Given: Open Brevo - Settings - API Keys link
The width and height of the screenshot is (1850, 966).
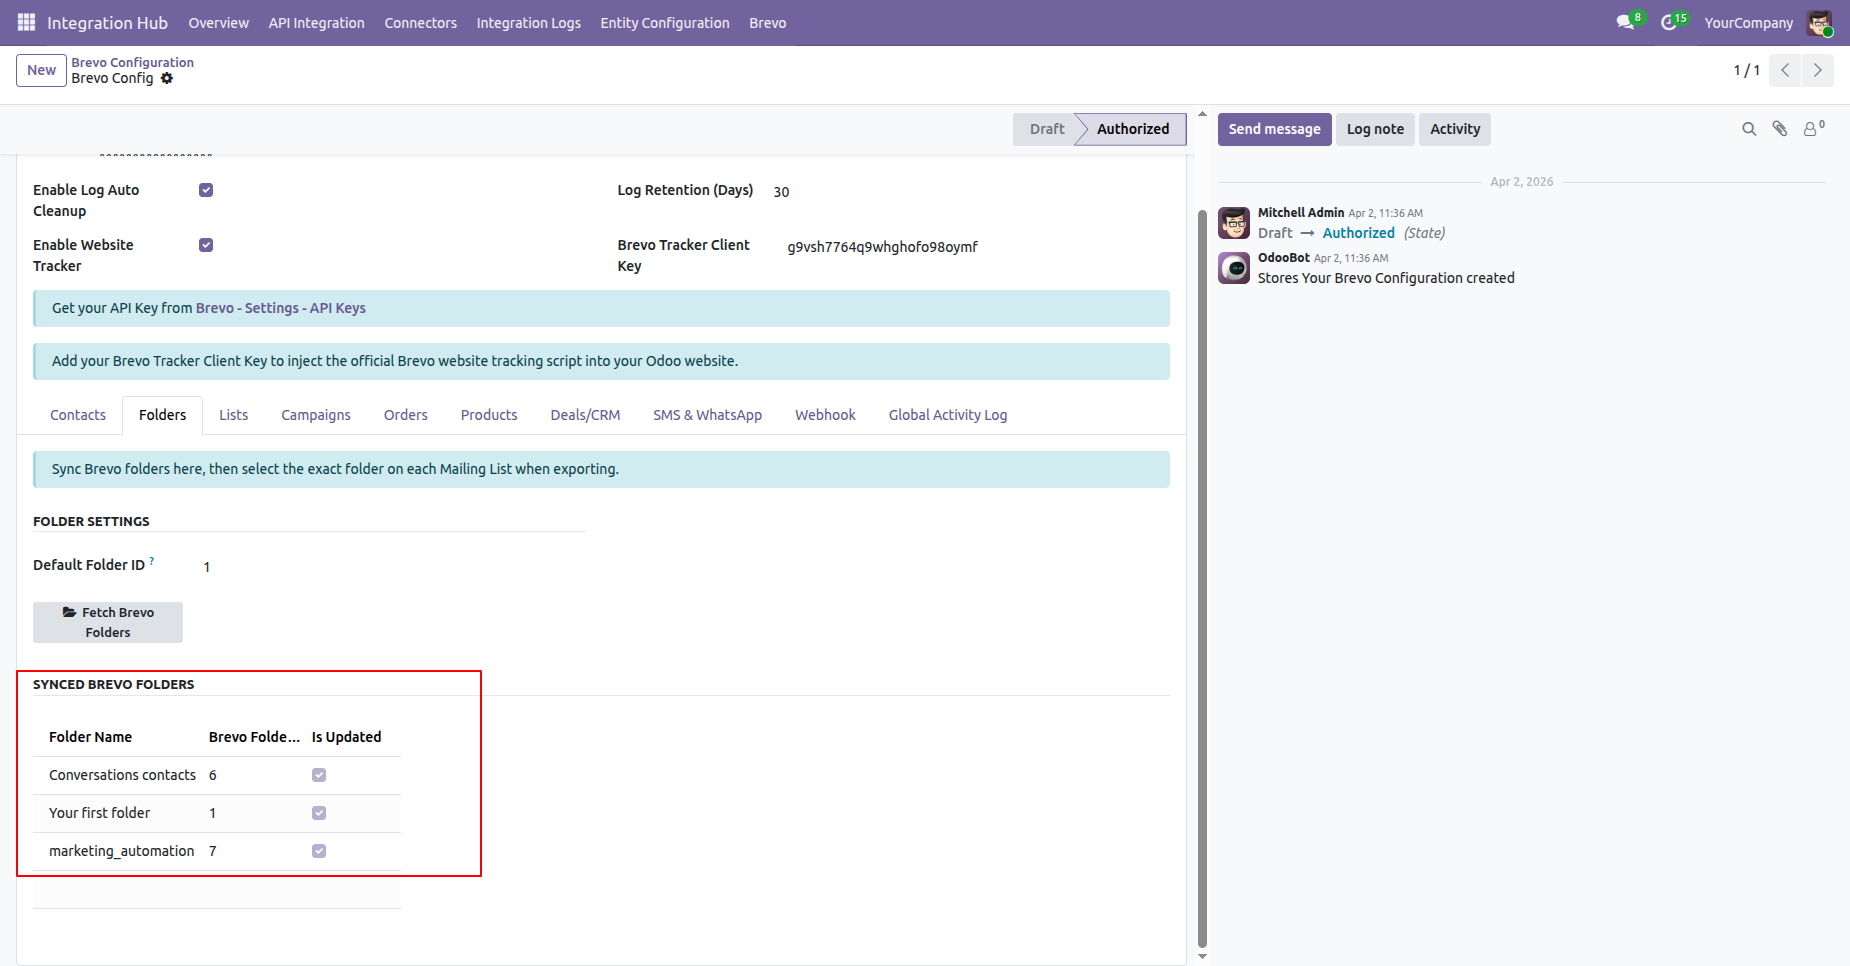Looking at the screenshot, I should [x=281, y=308].
